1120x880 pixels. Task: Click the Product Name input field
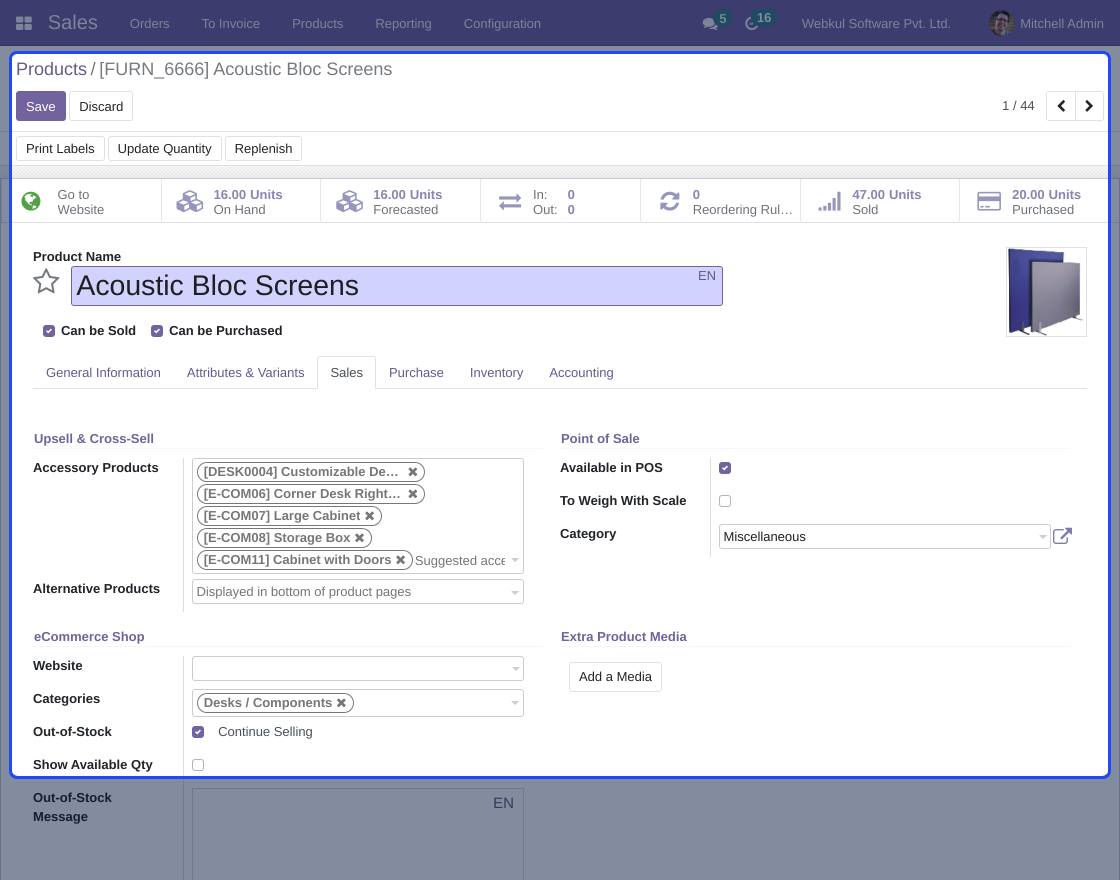(x=397, y=286)
